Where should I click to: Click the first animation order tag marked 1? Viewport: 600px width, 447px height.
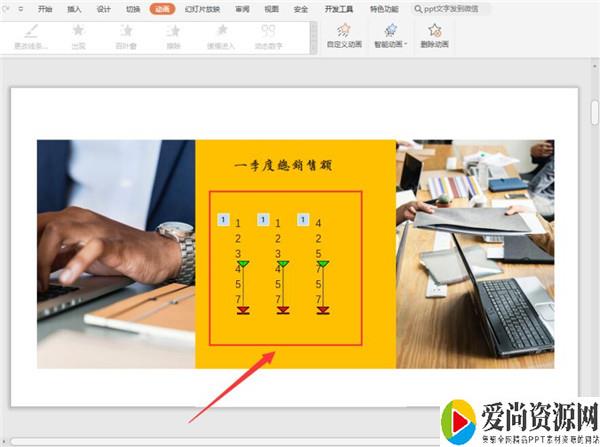[222, 219]
